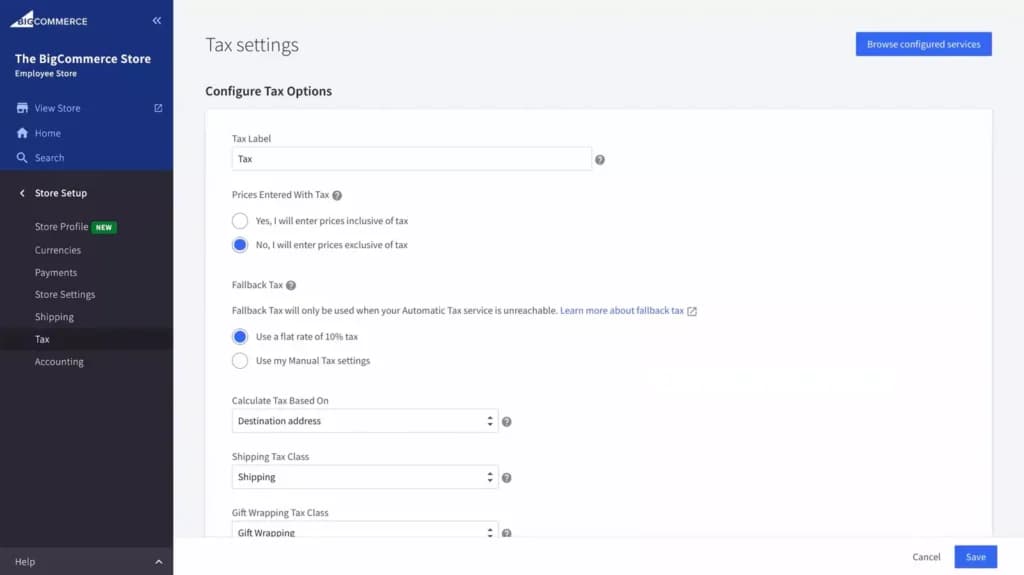Open help tooltip beside Tax Label field
This screenshot has height=575, width=1024.
[x=600, y=159]
